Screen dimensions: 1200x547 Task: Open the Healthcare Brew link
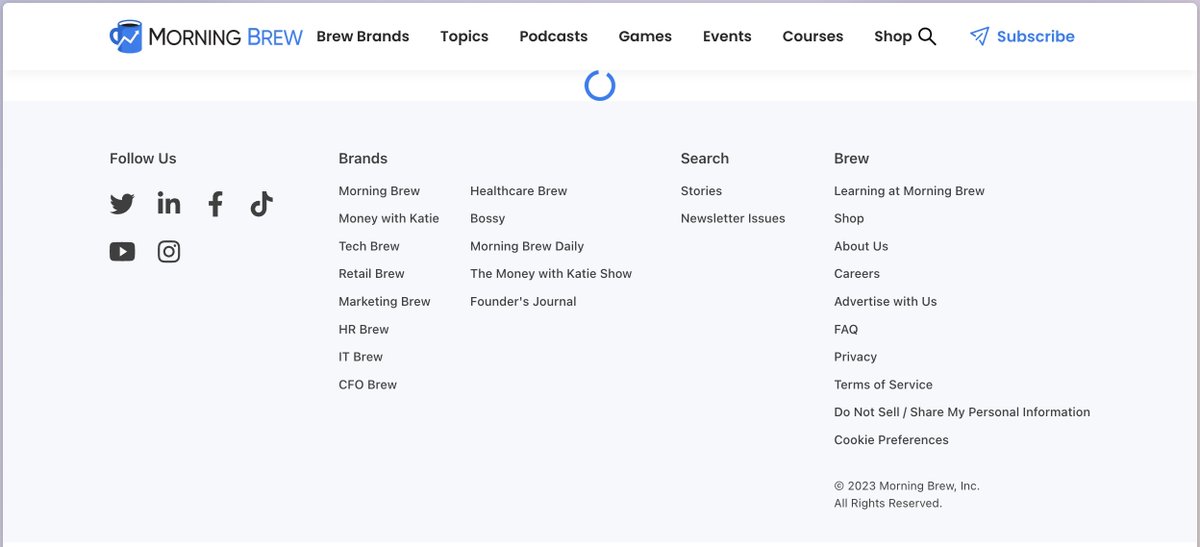[519, 191]
